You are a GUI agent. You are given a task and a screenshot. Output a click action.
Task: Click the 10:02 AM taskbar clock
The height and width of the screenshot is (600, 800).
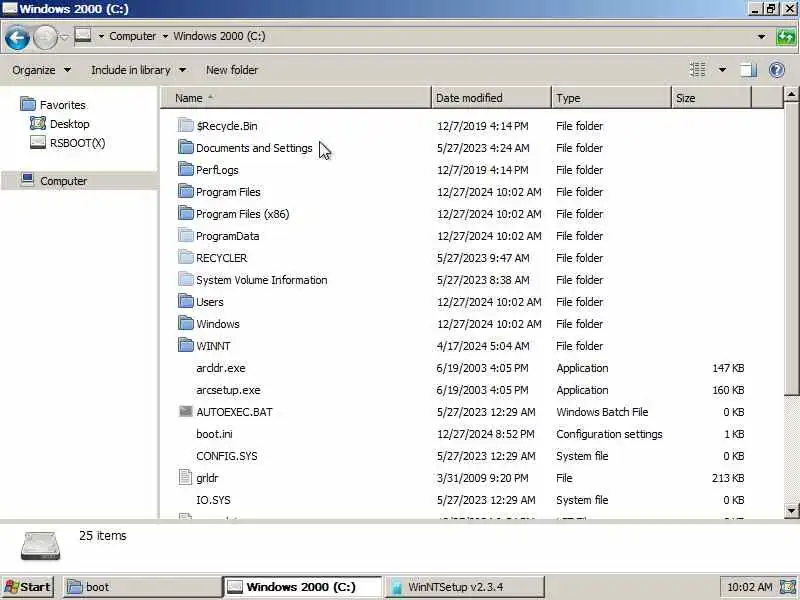[749, 587]
